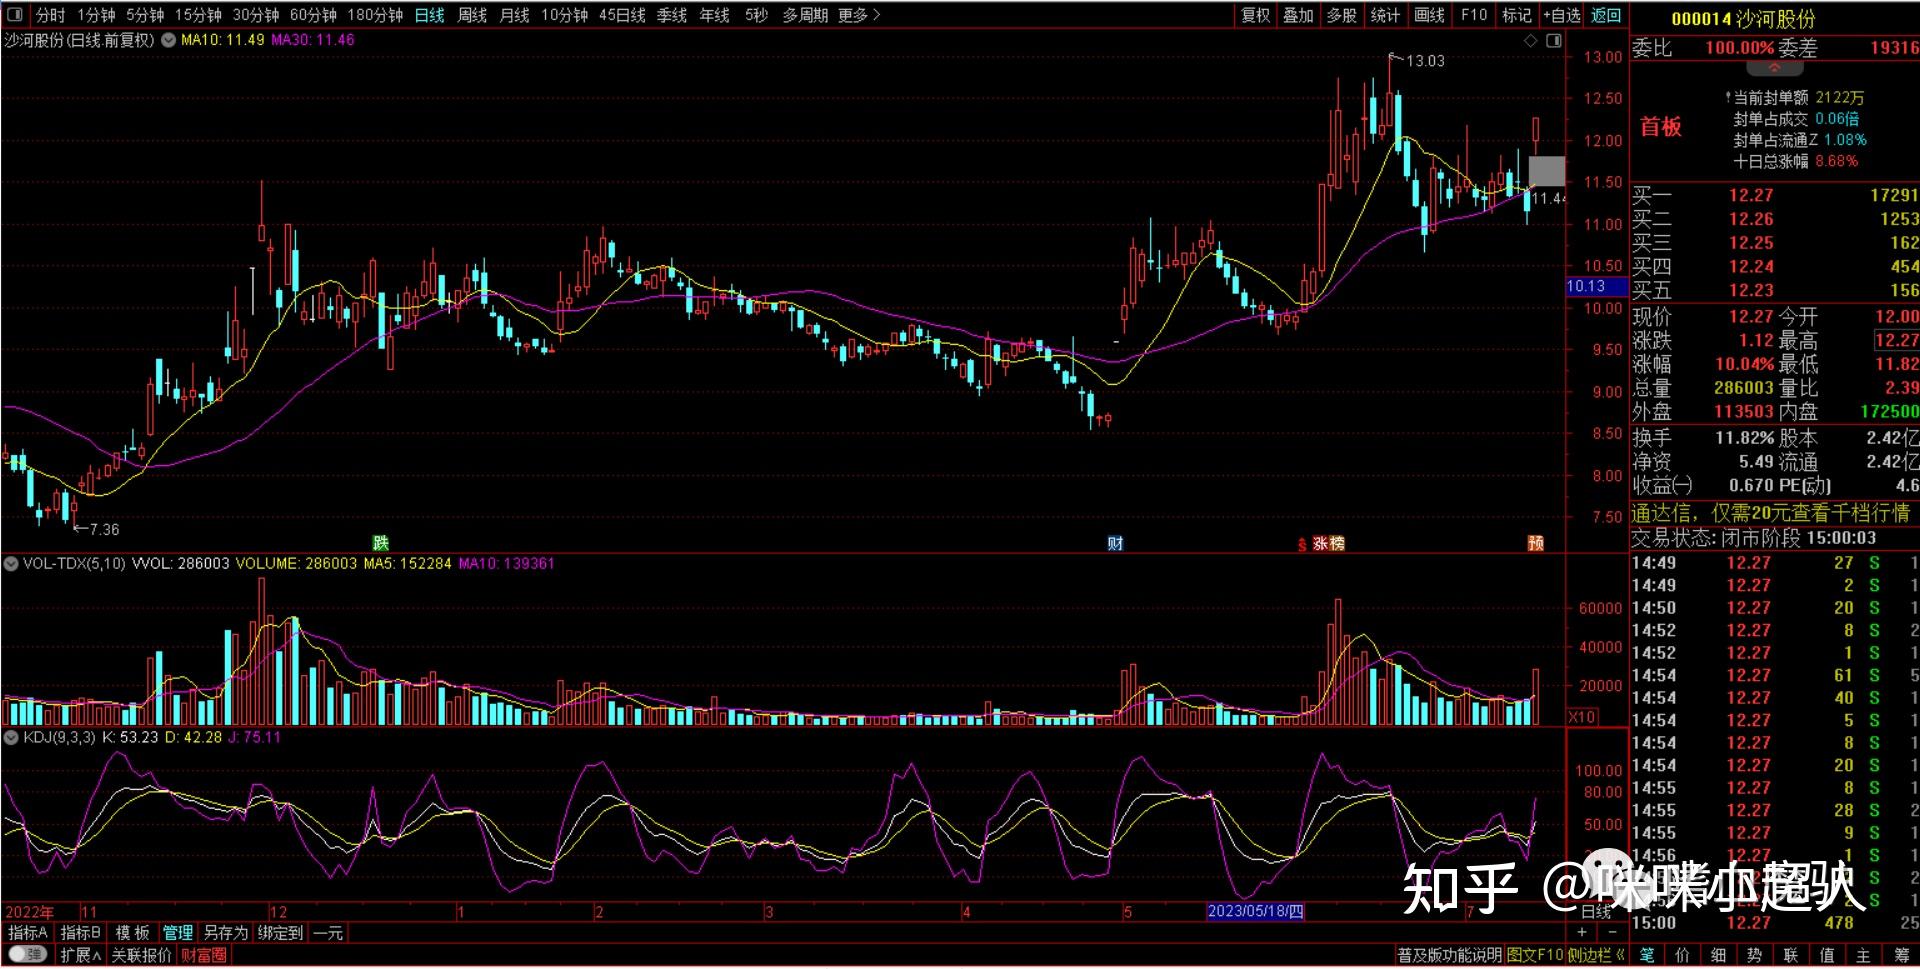The image size is (1920, 969).
Task: Click the 一元 template tab
Action: [327, 933]
